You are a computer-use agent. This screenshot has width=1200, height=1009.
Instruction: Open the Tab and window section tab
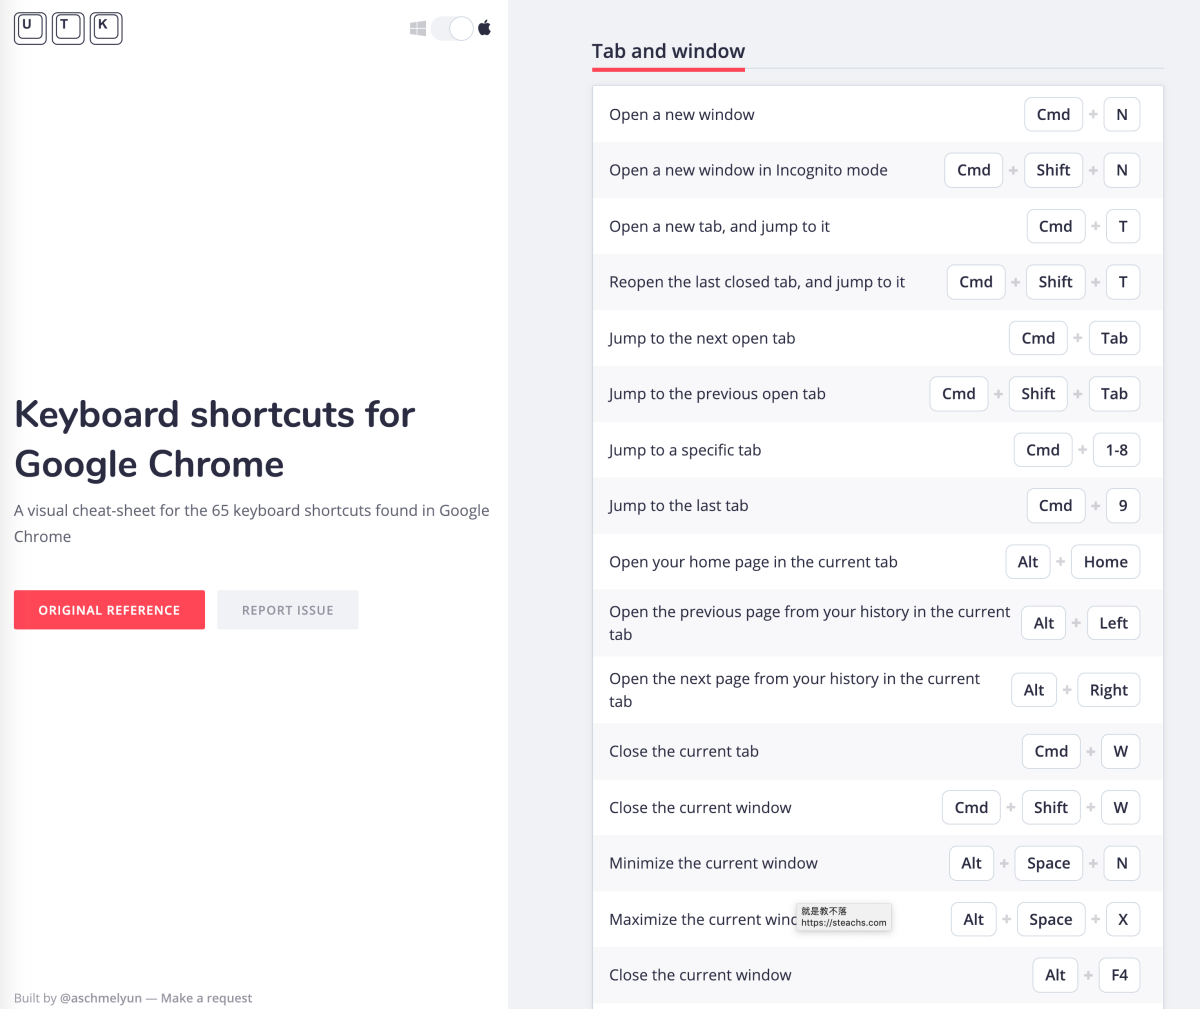tap(668, 52)
